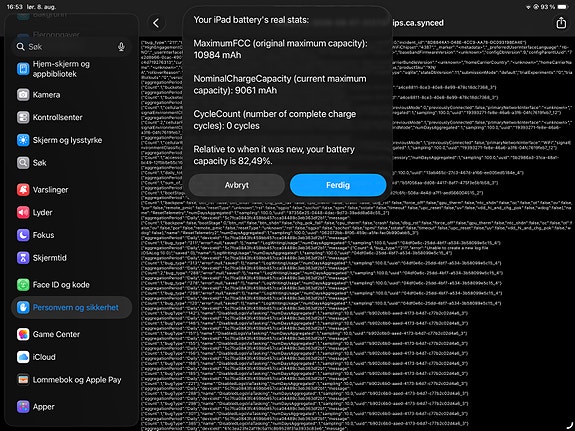Open Kamera settings icon
This screenshot has width=575, height=431.
(23, 95)
